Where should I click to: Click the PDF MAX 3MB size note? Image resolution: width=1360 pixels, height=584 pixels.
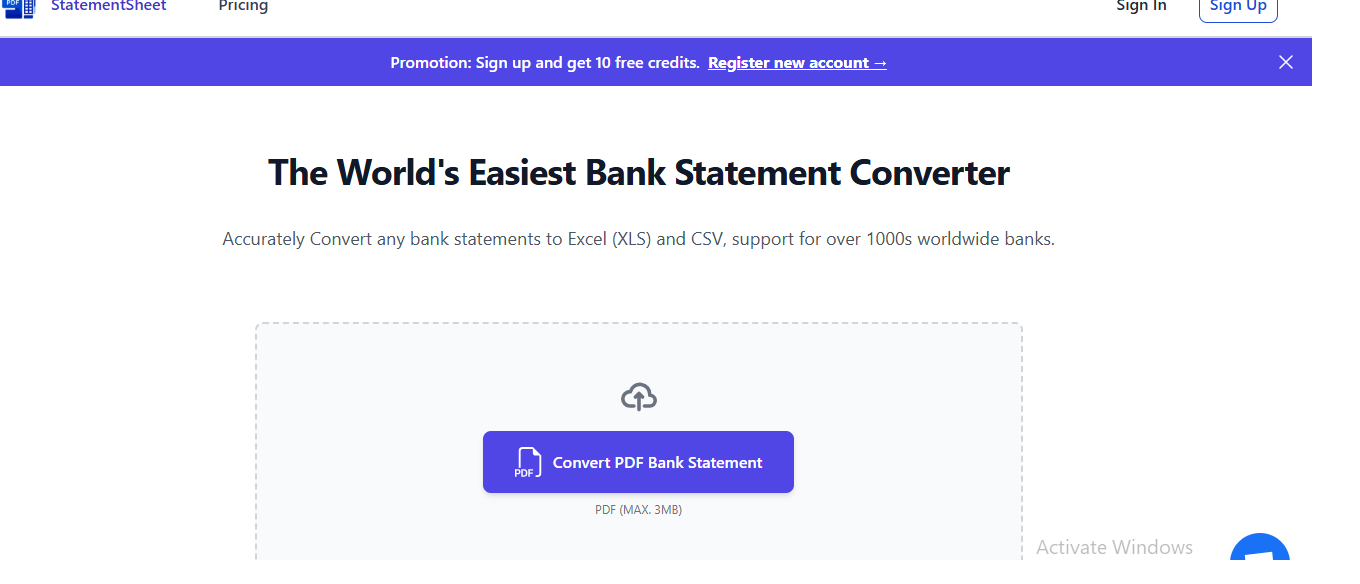[x=637, y=509]
